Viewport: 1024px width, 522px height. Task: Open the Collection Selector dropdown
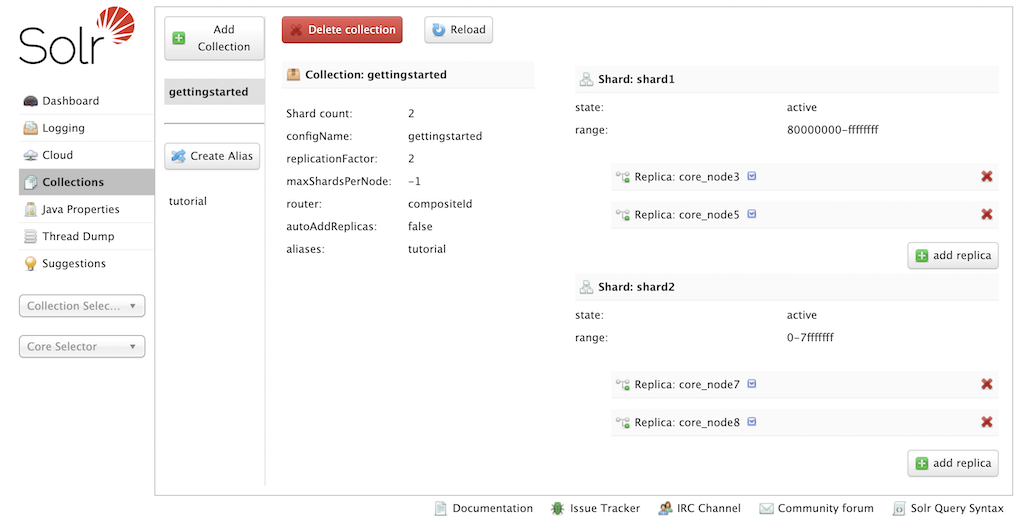(82, 306)
